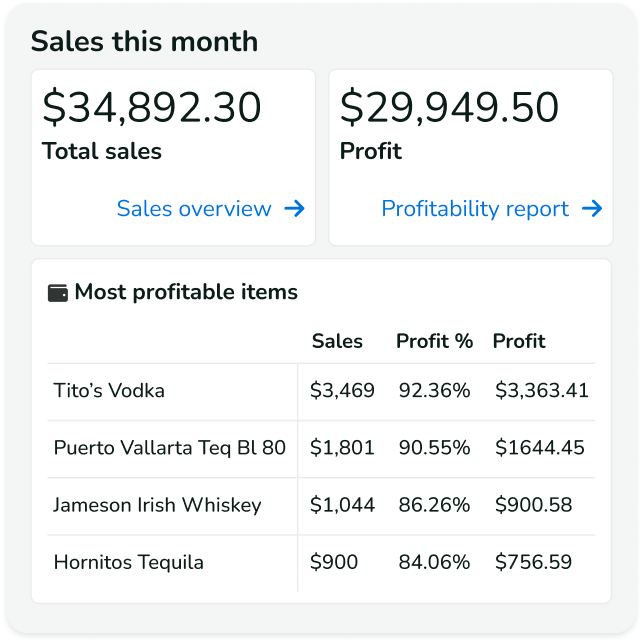This screenshot has height=642, width=643.
Task: Select the Tito's Vodka item row
Action: [109, 390]
